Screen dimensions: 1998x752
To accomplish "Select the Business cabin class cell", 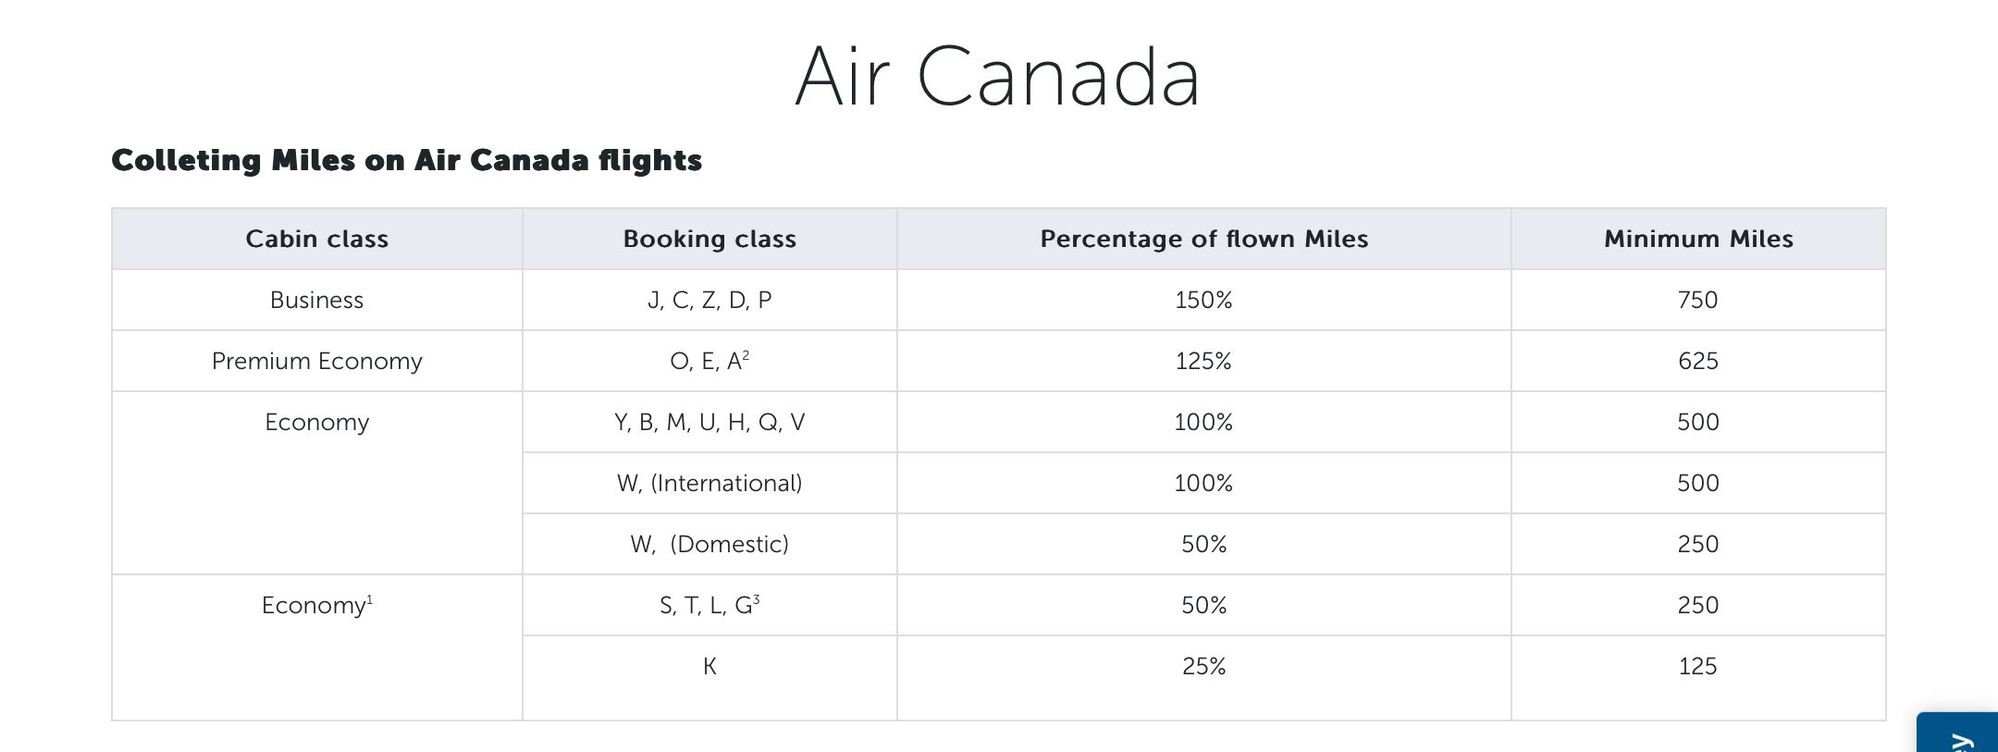I will tap(317, 300).
